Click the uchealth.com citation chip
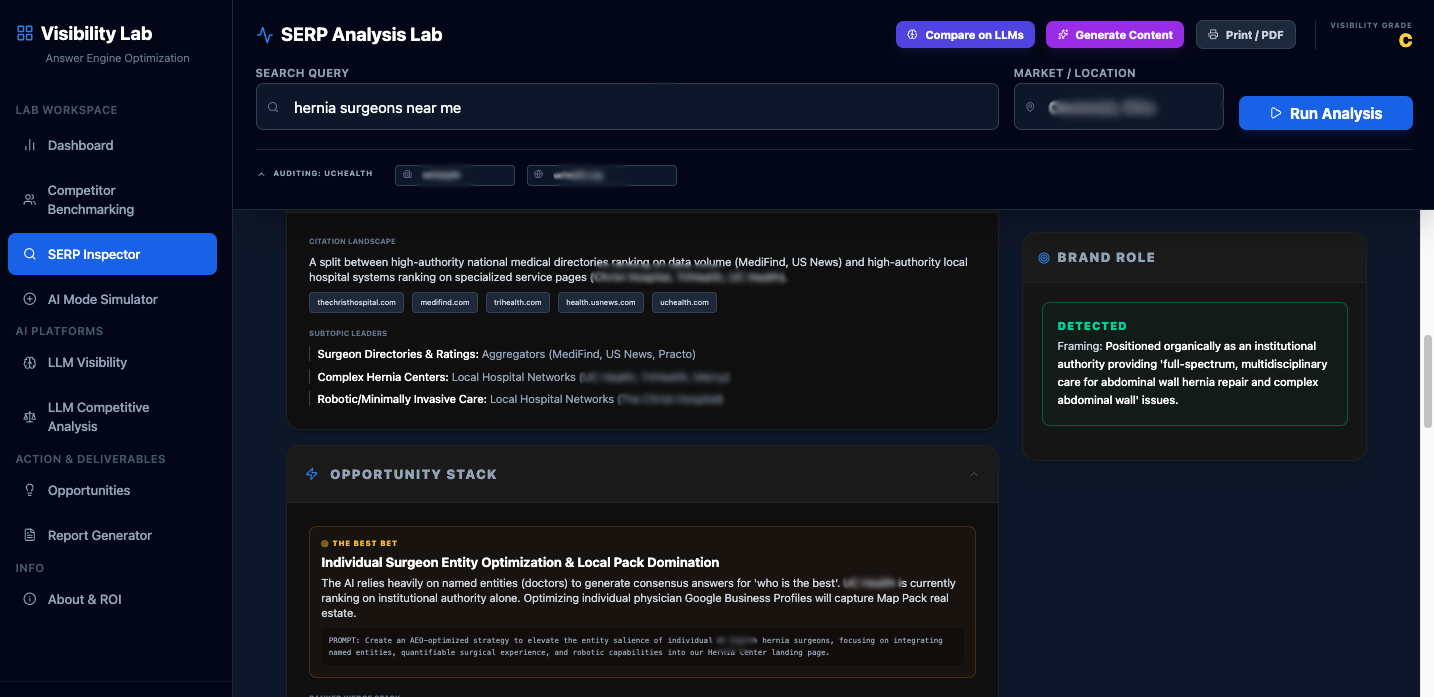The width and height of the screenshot is (1434, 697). tap(684, 302)
